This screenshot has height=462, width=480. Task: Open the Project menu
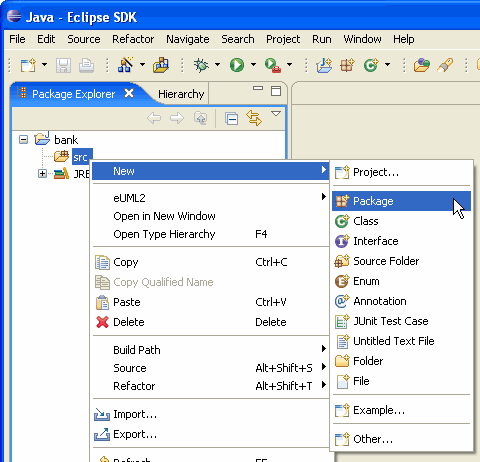(283, 39)
